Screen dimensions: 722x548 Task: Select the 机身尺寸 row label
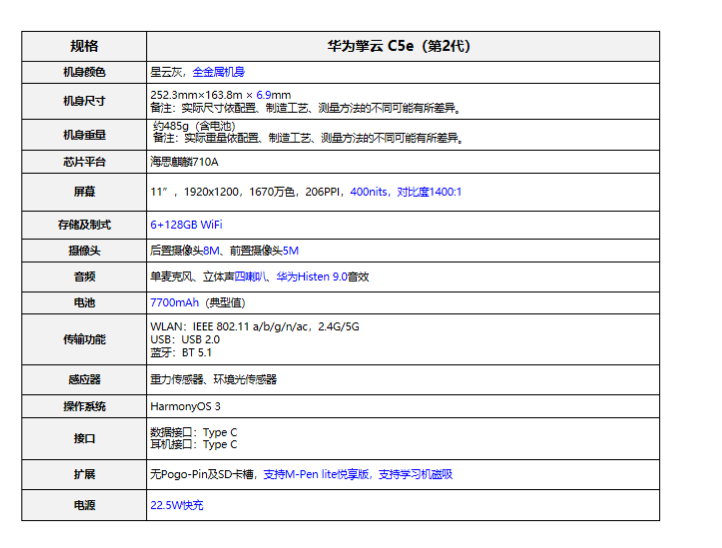pos(85,101)
